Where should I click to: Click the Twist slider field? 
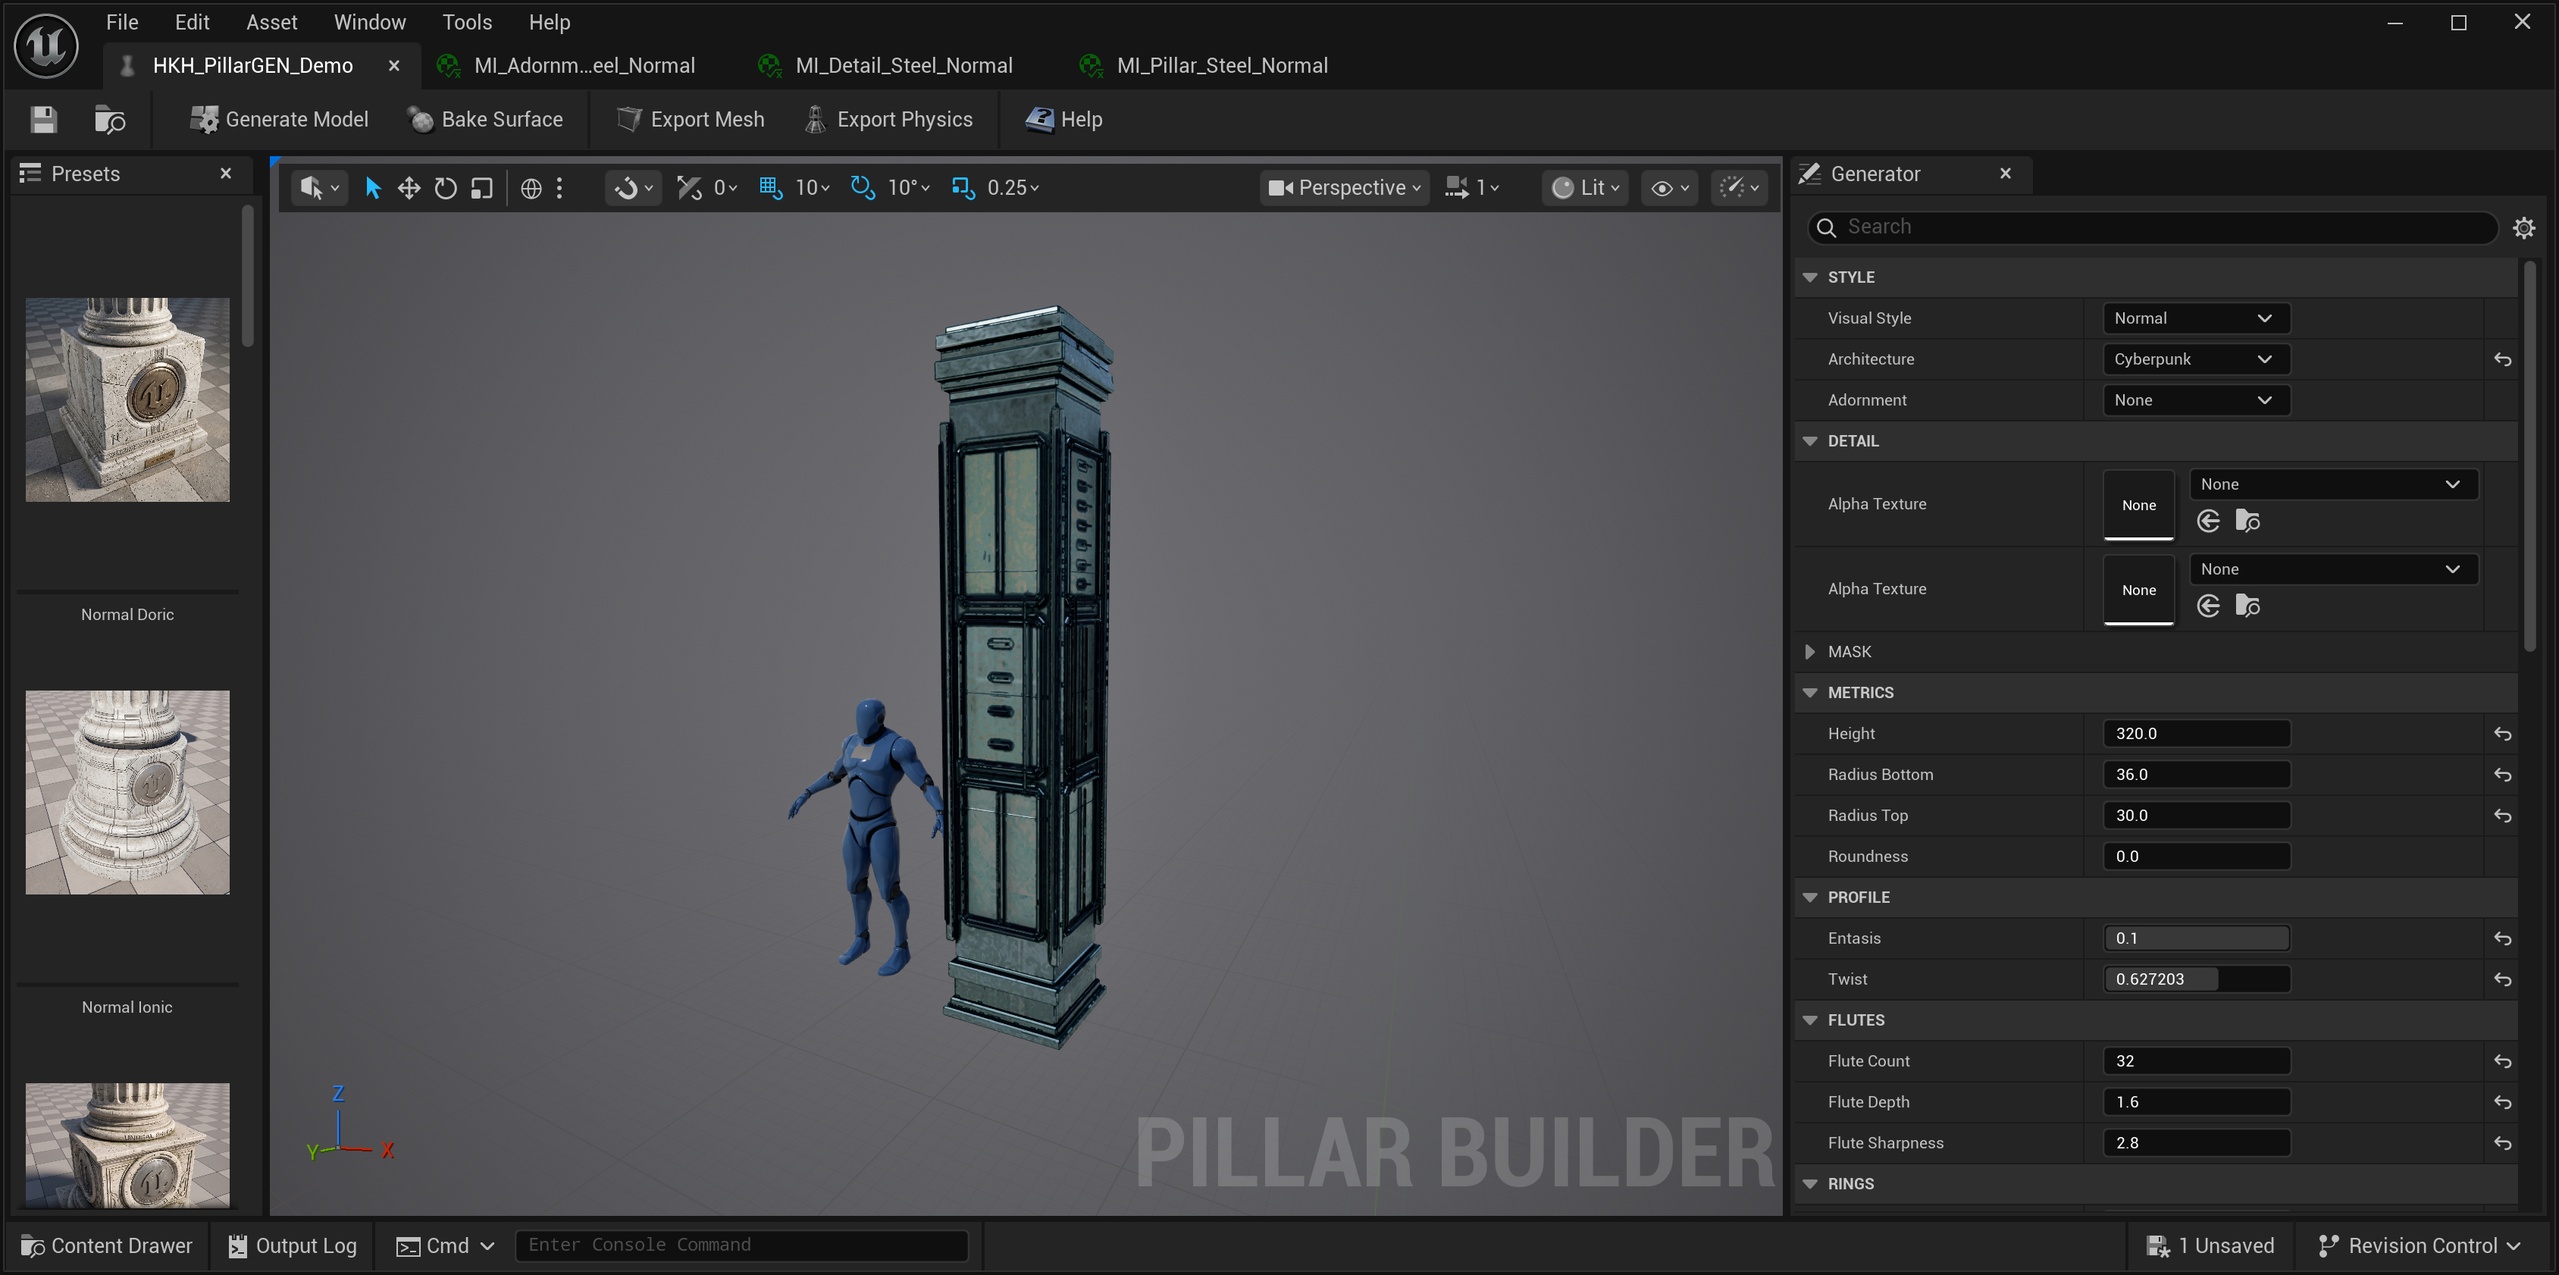pyautogui.click(x=2196, y=980)
